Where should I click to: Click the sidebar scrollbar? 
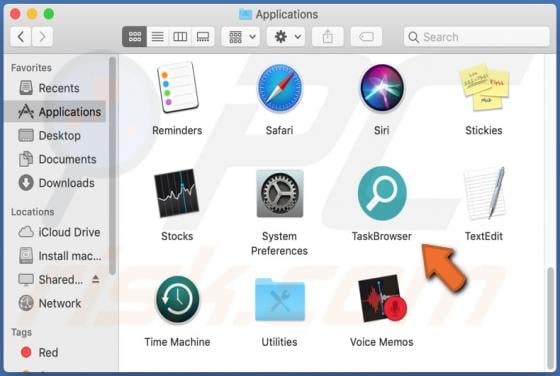(x=112, y=166)
